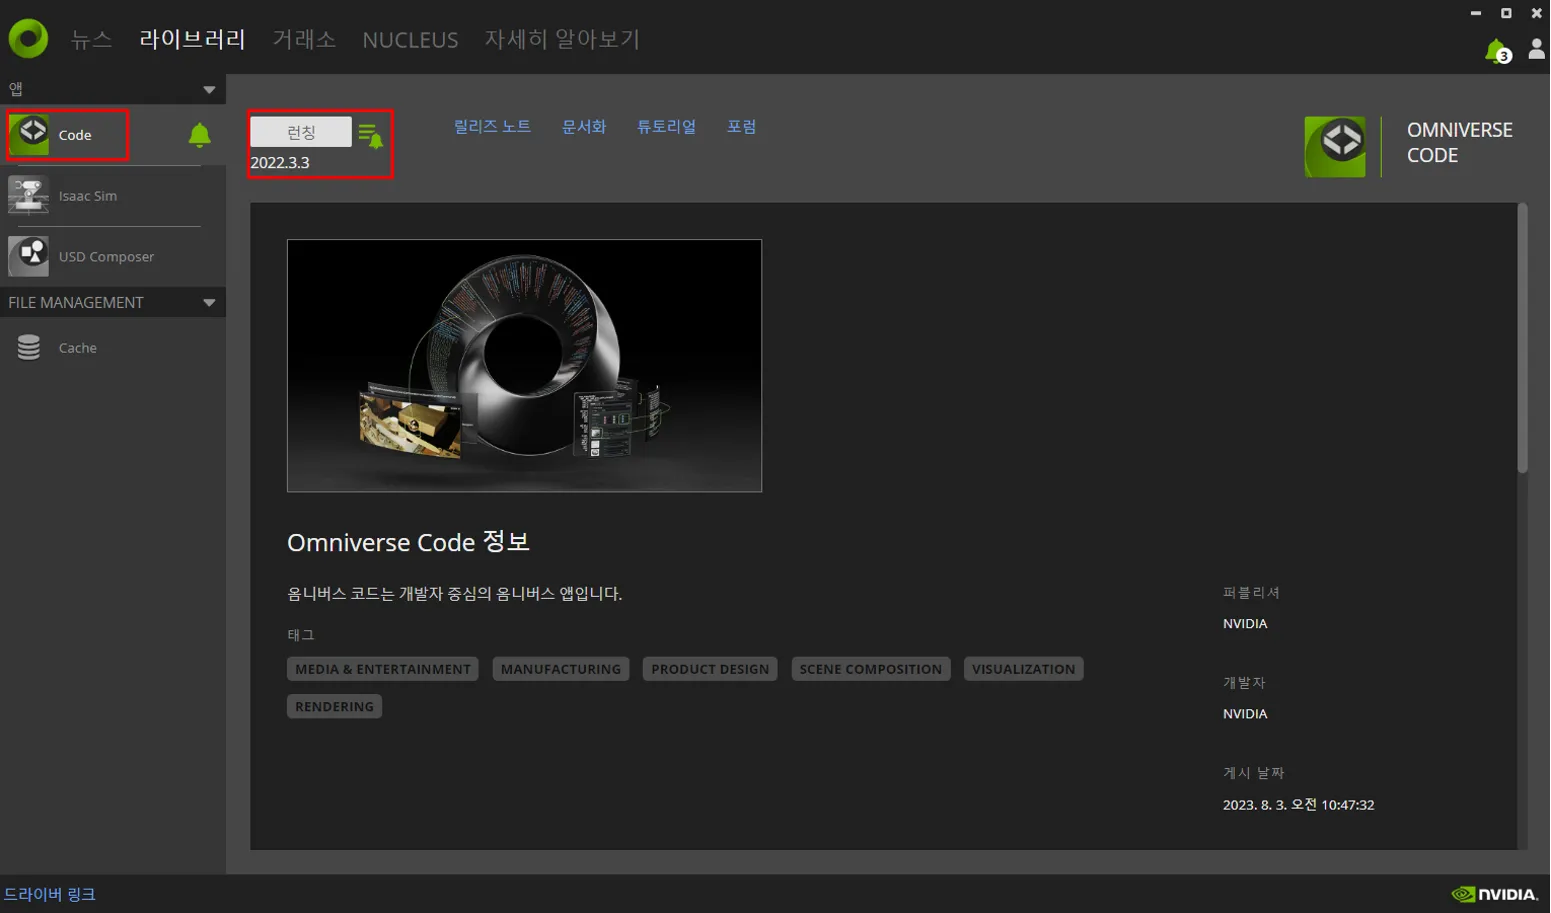Open the user account profile icon
The image size is (1551, 913).
(1536, 49)
